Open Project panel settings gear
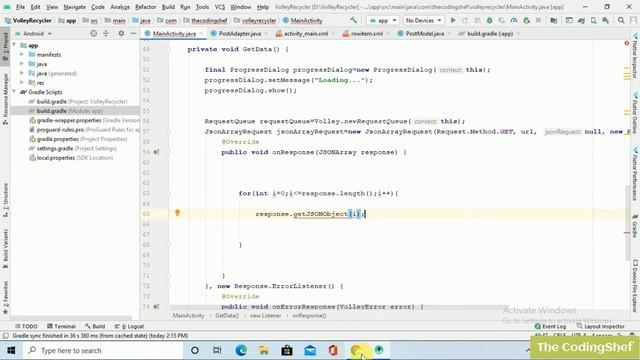 (121, 33)
